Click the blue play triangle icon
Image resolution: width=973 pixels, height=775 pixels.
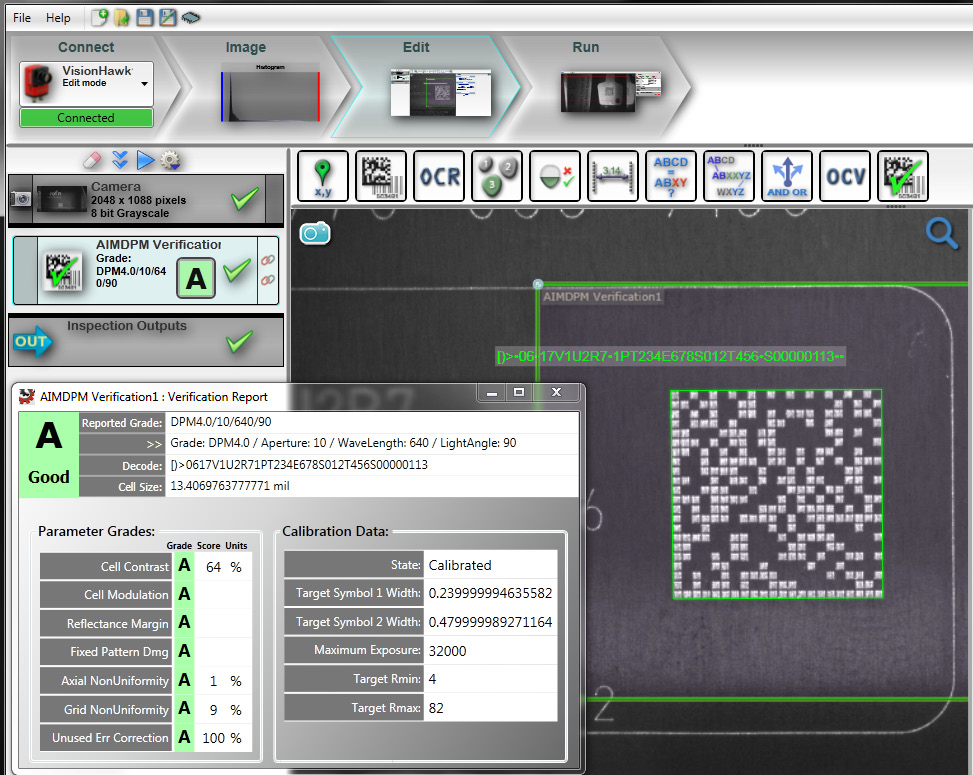point(145,160)
